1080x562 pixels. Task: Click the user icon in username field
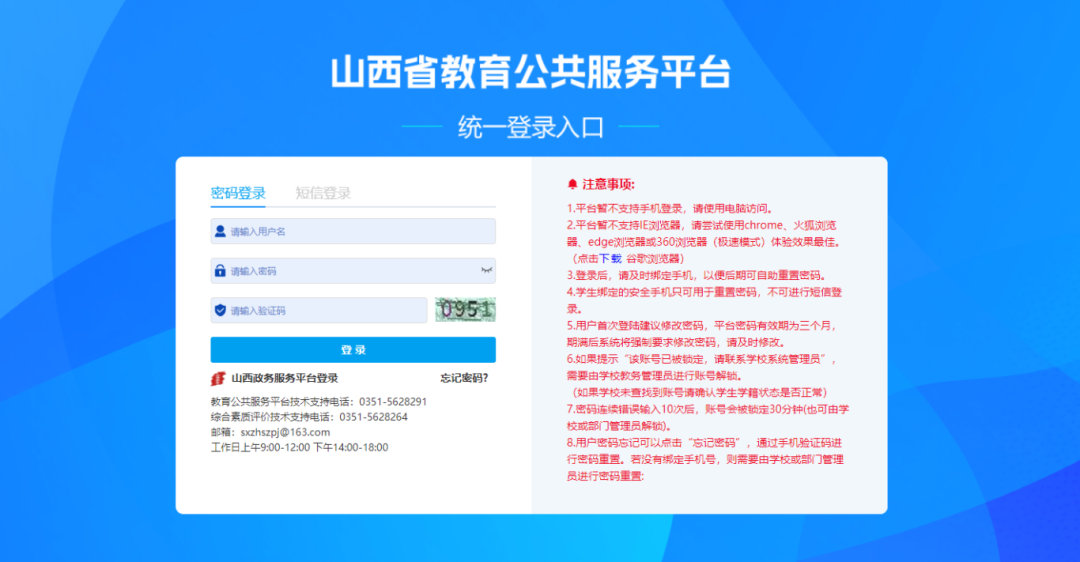click(220, 231)
